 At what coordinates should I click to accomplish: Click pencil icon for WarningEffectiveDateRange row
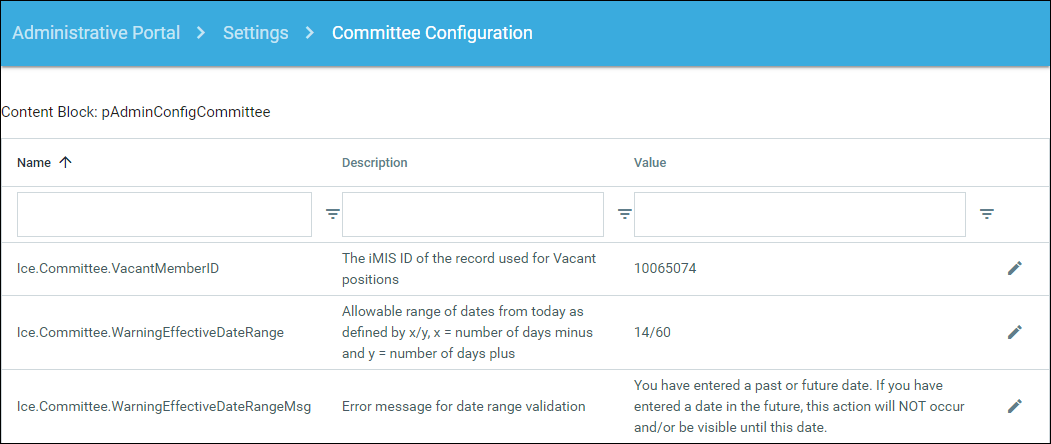pyautogui.click(x=1014, y=332)
